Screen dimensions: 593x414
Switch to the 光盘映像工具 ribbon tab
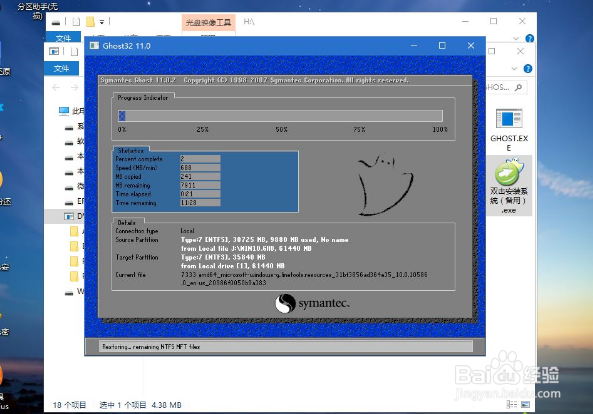pos(208,23)
